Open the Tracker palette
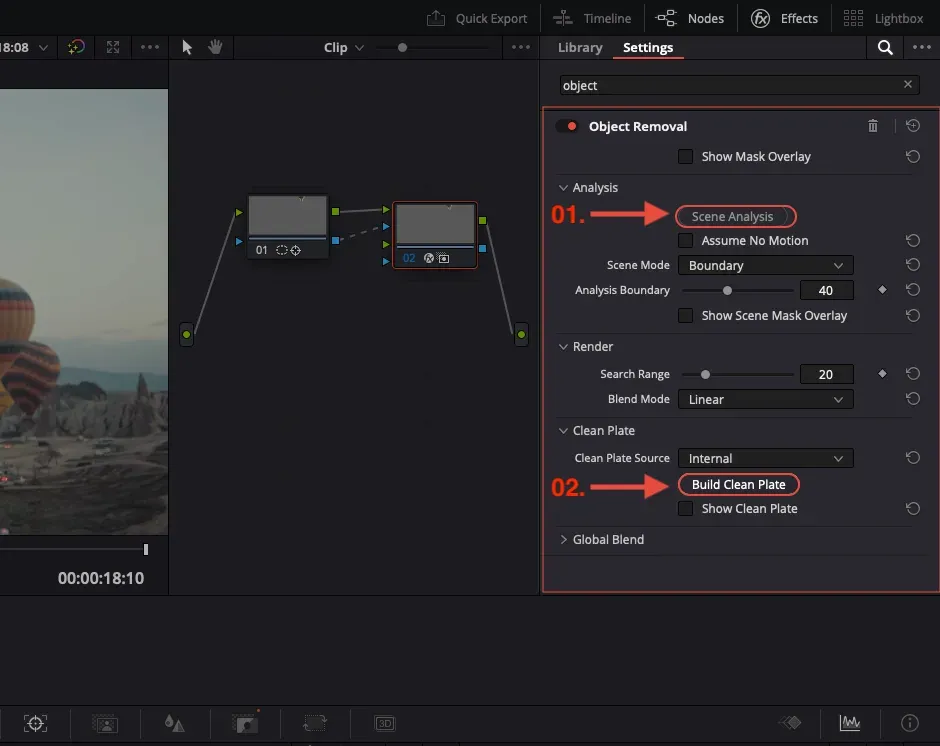The image size is (940, 746). coord(35,723)
